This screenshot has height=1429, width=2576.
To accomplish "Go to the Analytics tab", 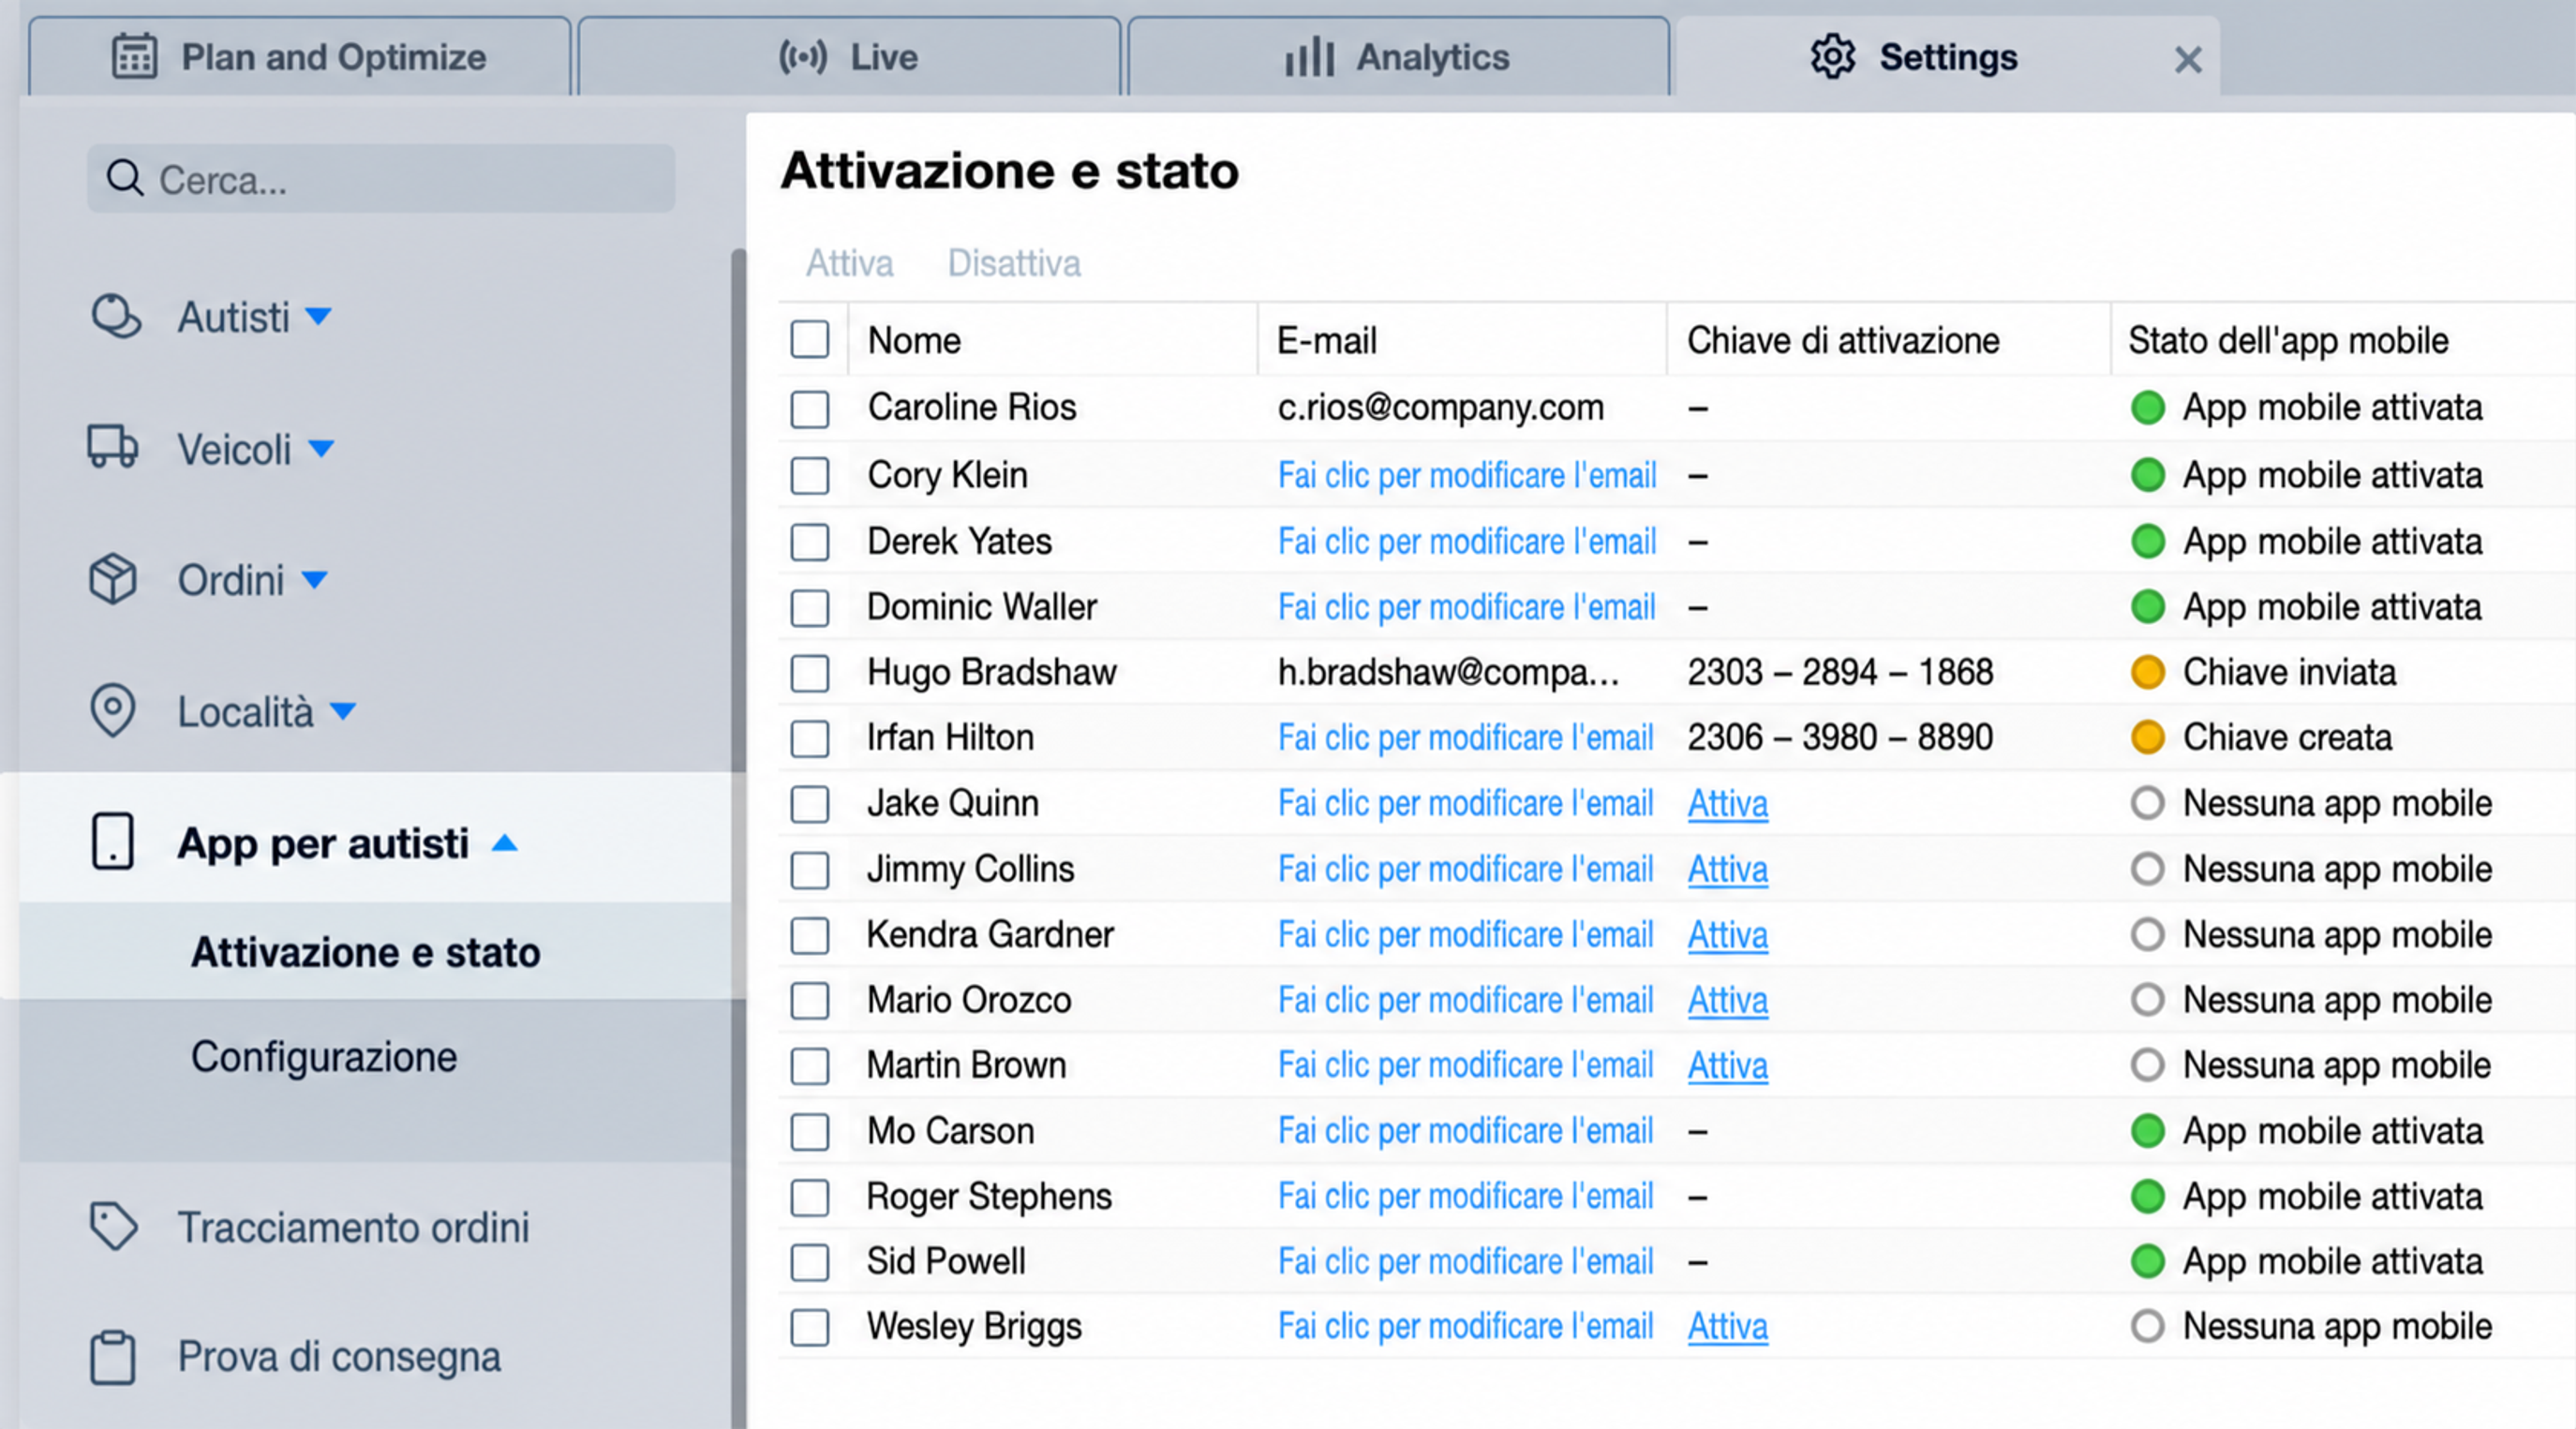I will pyautogui.click(x=1399, y=57).
